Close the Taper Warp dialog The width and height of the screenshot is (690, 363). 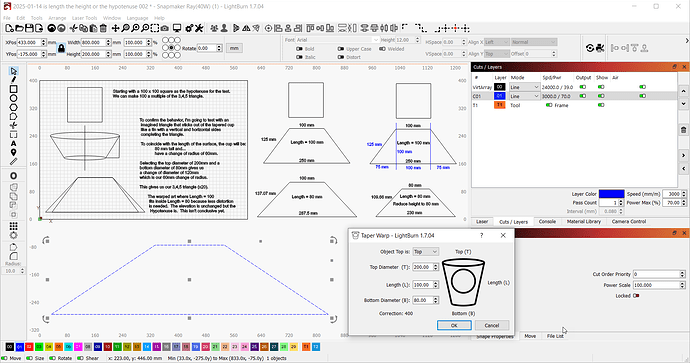pyautogui.click(x=503, y=235)
